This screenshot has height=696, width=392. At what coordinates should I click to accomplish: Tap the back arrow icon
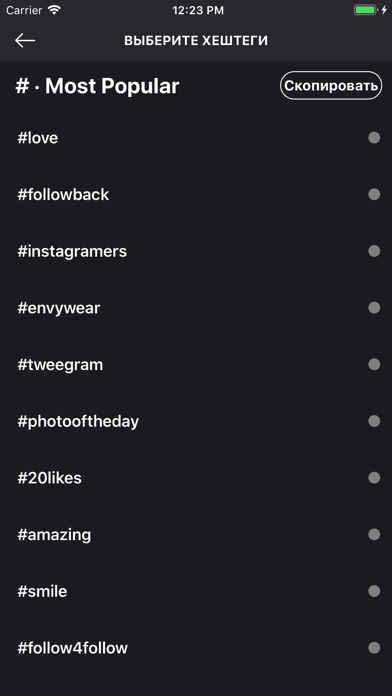(25, 40)
